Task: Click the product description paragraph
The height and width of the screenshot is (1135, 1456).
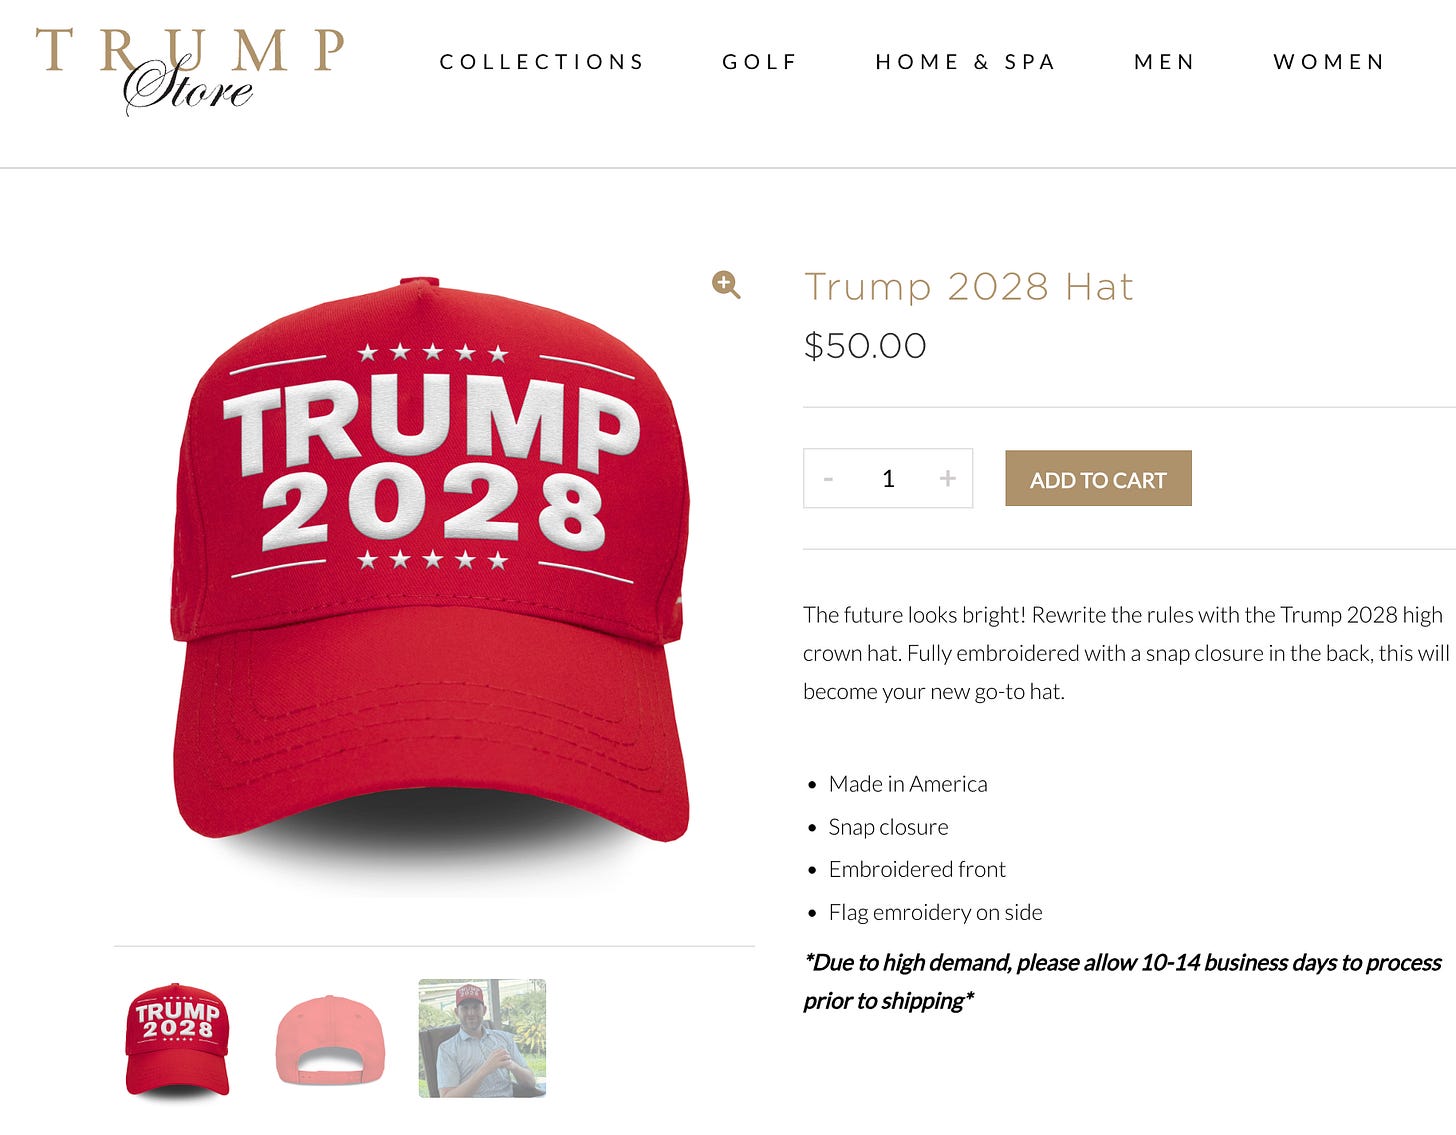Action: pos(1126,653)
